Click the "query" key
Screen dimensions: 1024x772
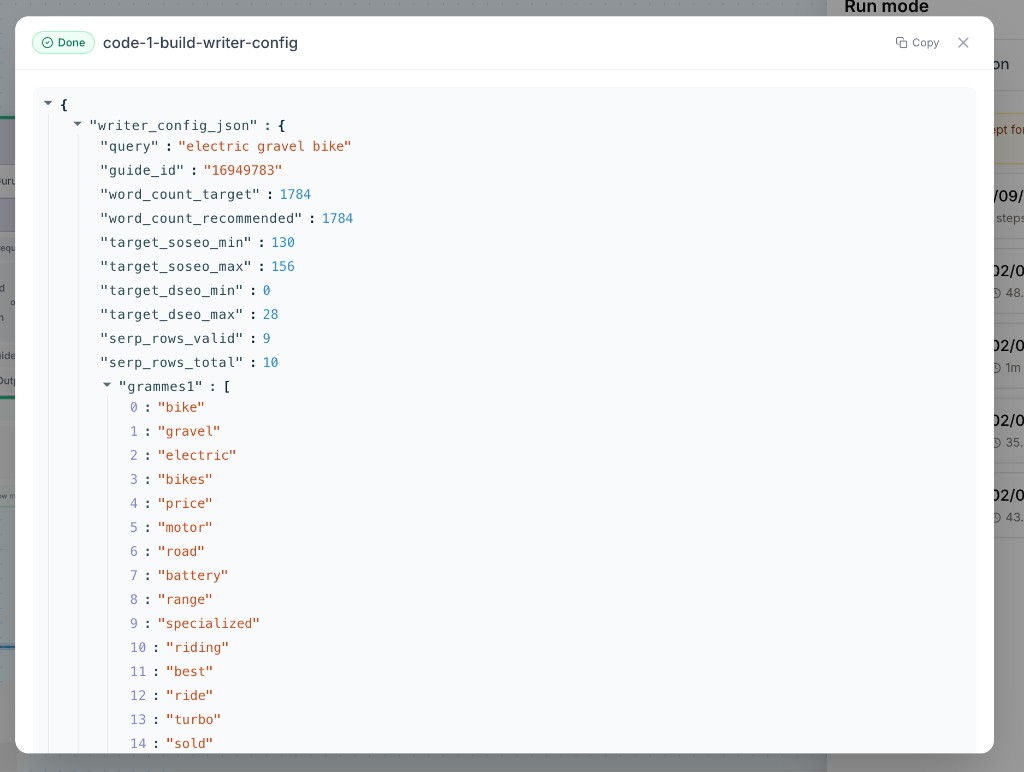(x=129, y=146)
